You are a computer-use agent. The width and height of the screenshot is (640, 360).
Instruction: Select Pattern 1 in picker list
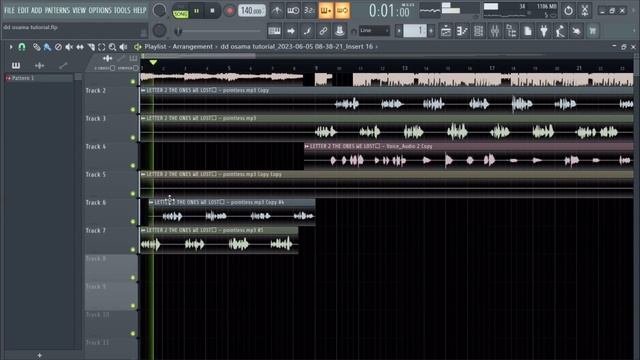point(39,78)
